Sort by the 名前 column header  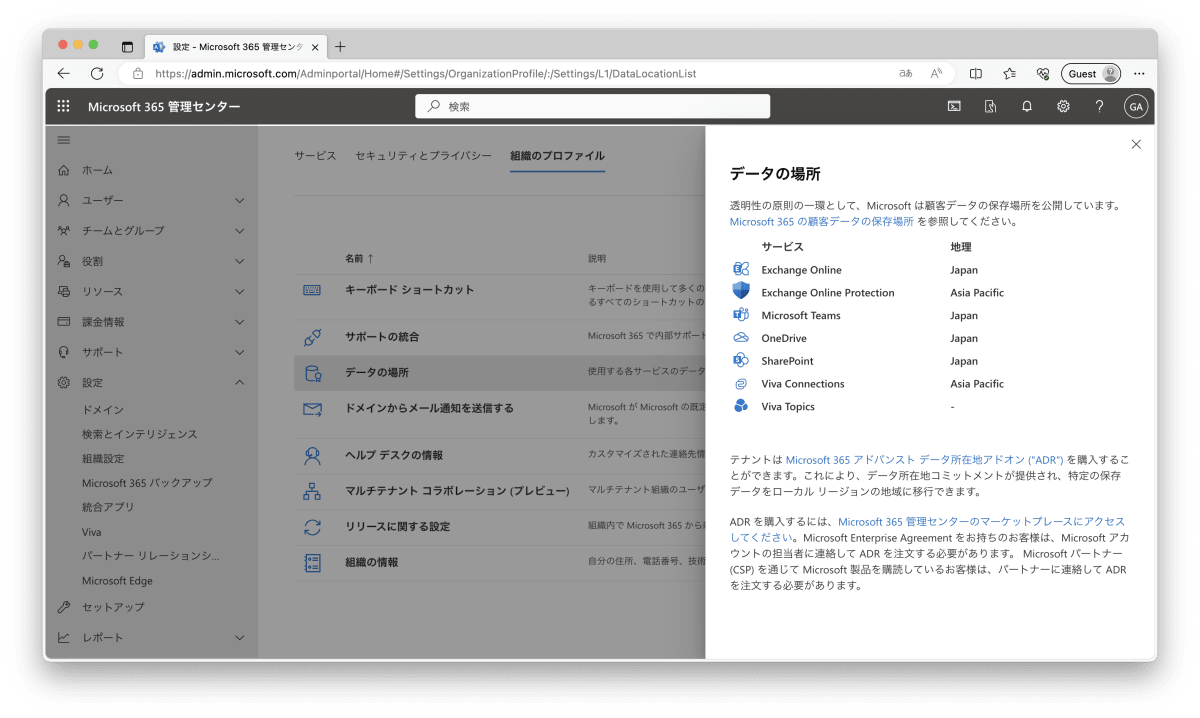pos(359,258)
